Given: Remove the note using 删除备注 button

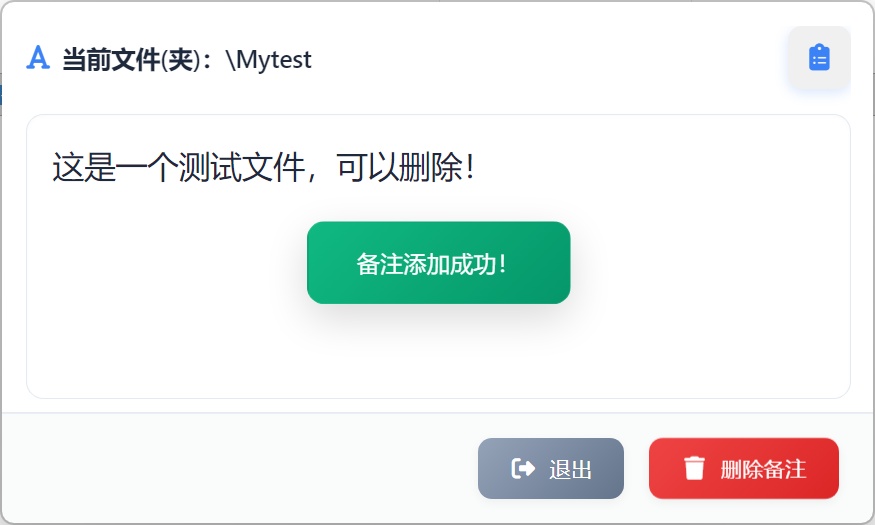Looking at the screenshot, I should click(744, 468).
